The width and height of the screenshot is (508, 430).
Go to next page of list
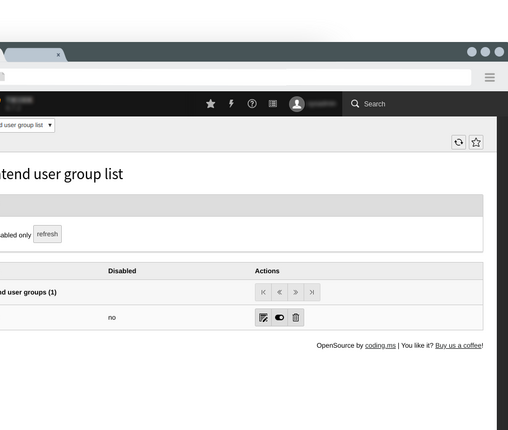point(296,292)
